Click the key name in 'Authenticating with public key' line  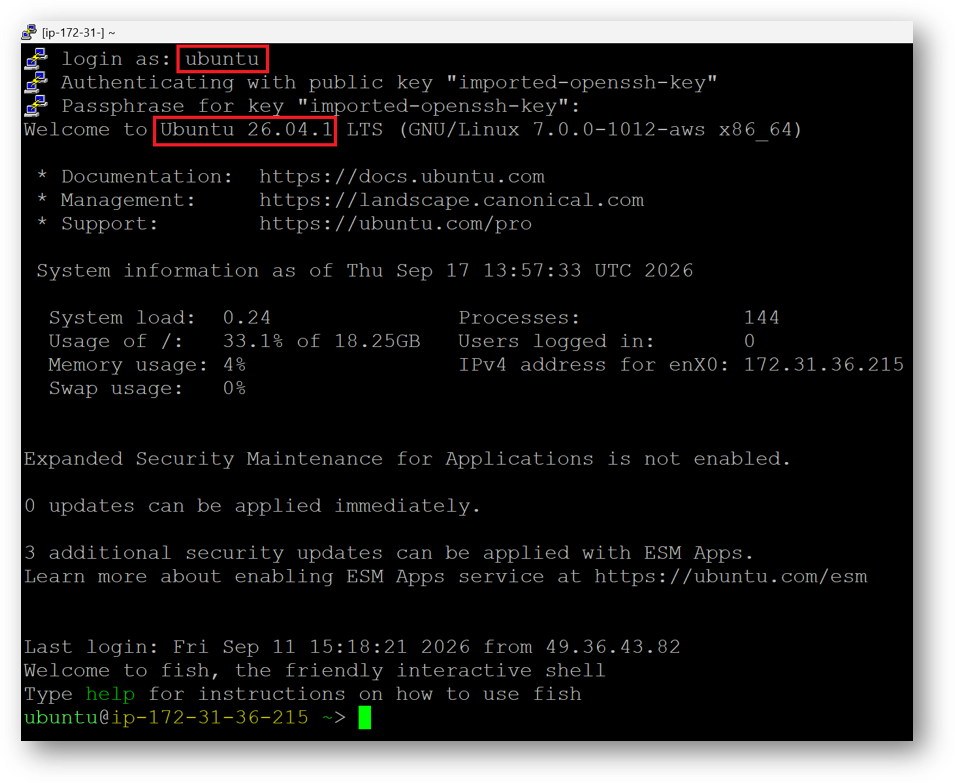(581, 82)
